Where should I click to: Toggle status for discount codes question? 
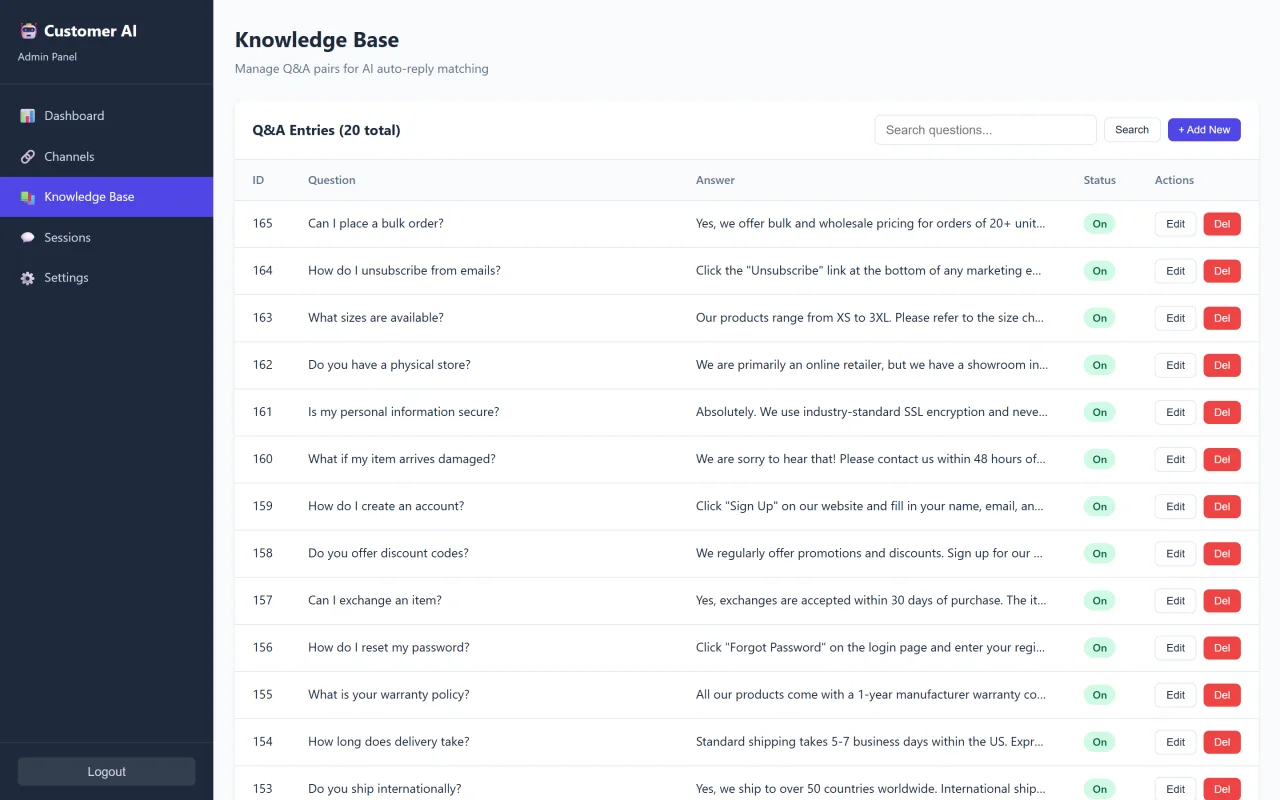click(1099, 553)
